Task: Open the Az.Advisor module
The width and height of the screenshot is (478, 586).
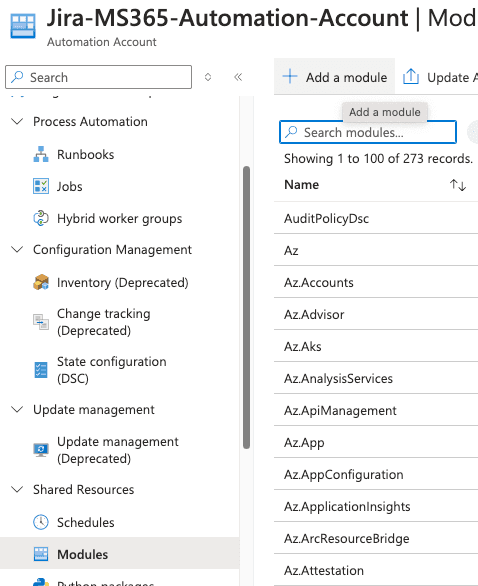Action: click(x=314, y=315)
